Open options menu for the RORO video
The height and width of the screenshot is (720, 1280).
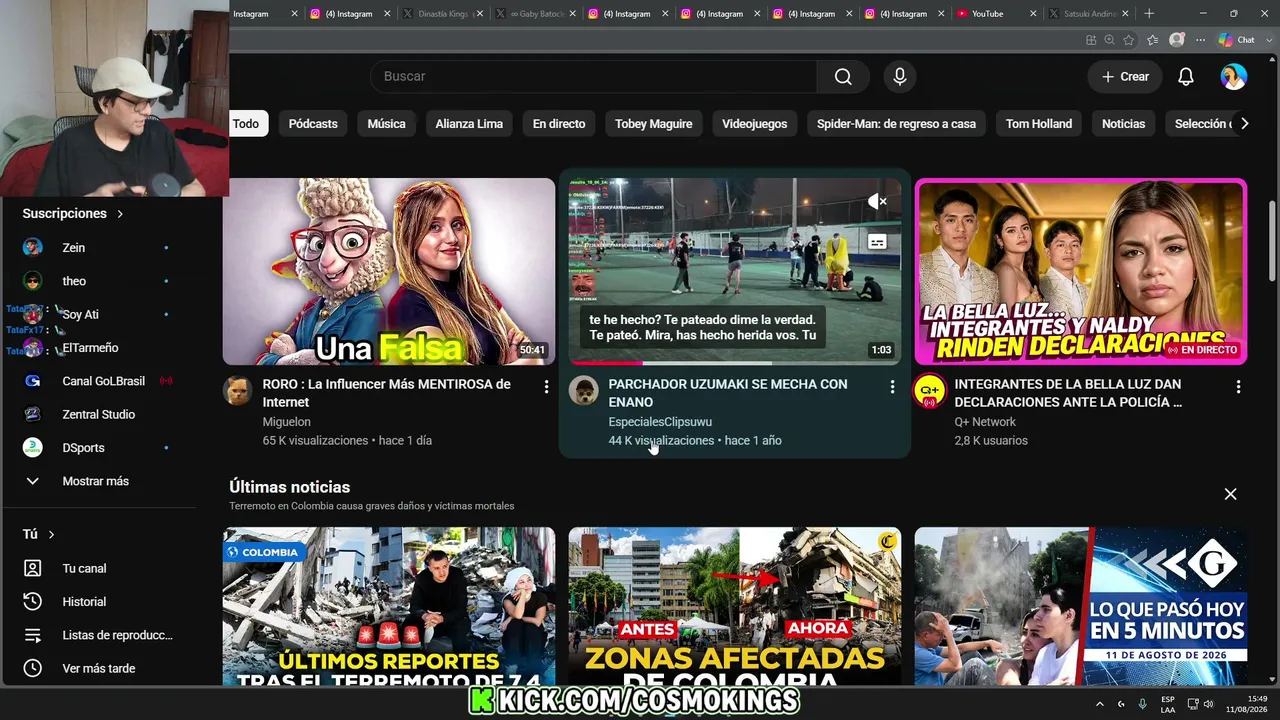point(546,386)
